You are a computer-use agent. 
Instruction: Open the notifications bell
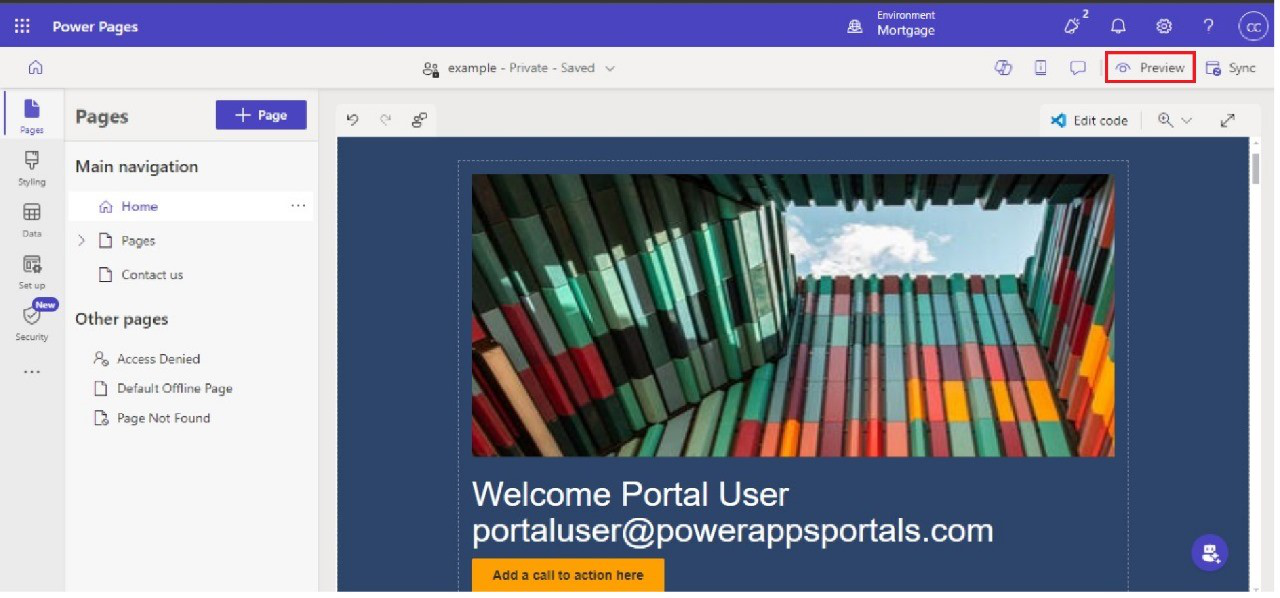[x=1118, y=27]
